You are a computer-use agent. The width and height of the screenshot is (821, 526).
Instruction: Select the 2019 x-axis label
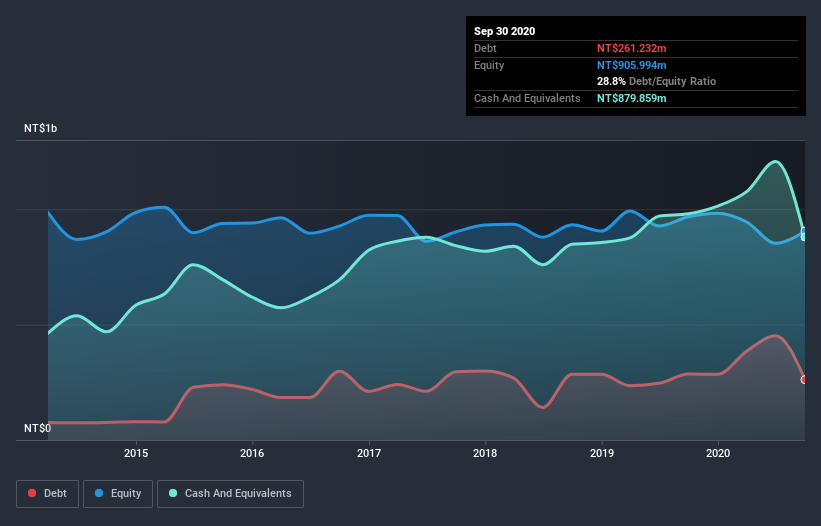tap(602, 453)
